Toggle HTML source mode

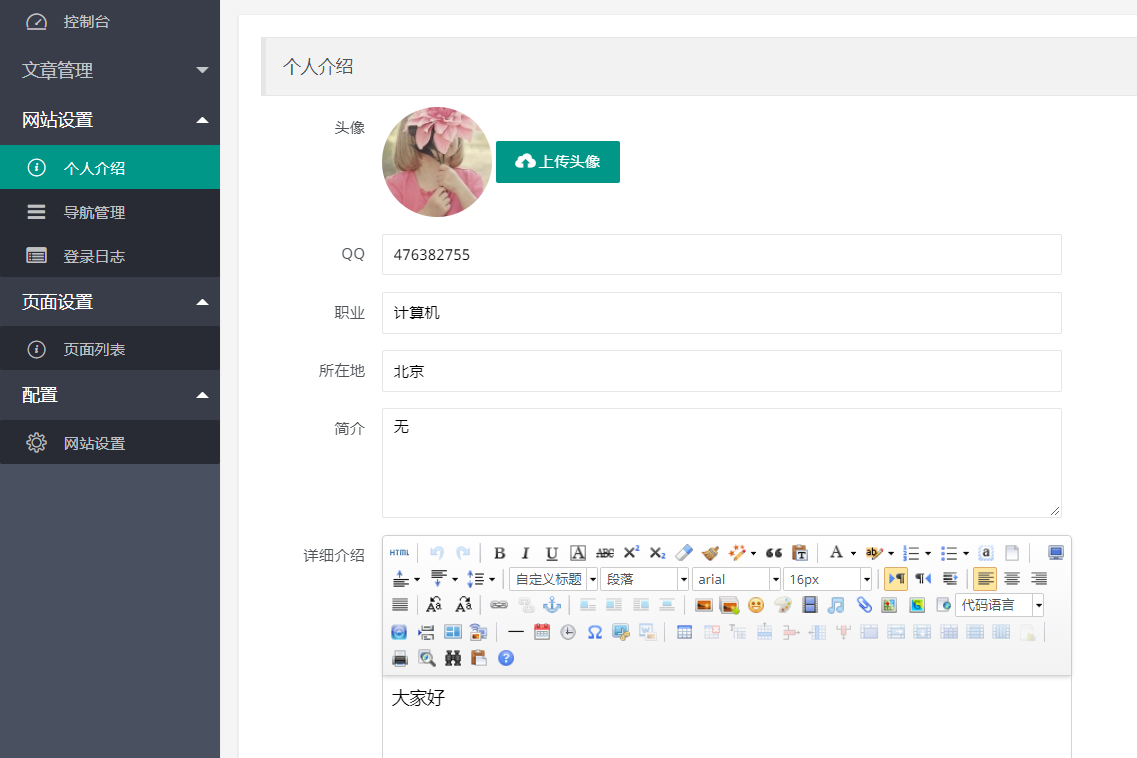point(399,553)
